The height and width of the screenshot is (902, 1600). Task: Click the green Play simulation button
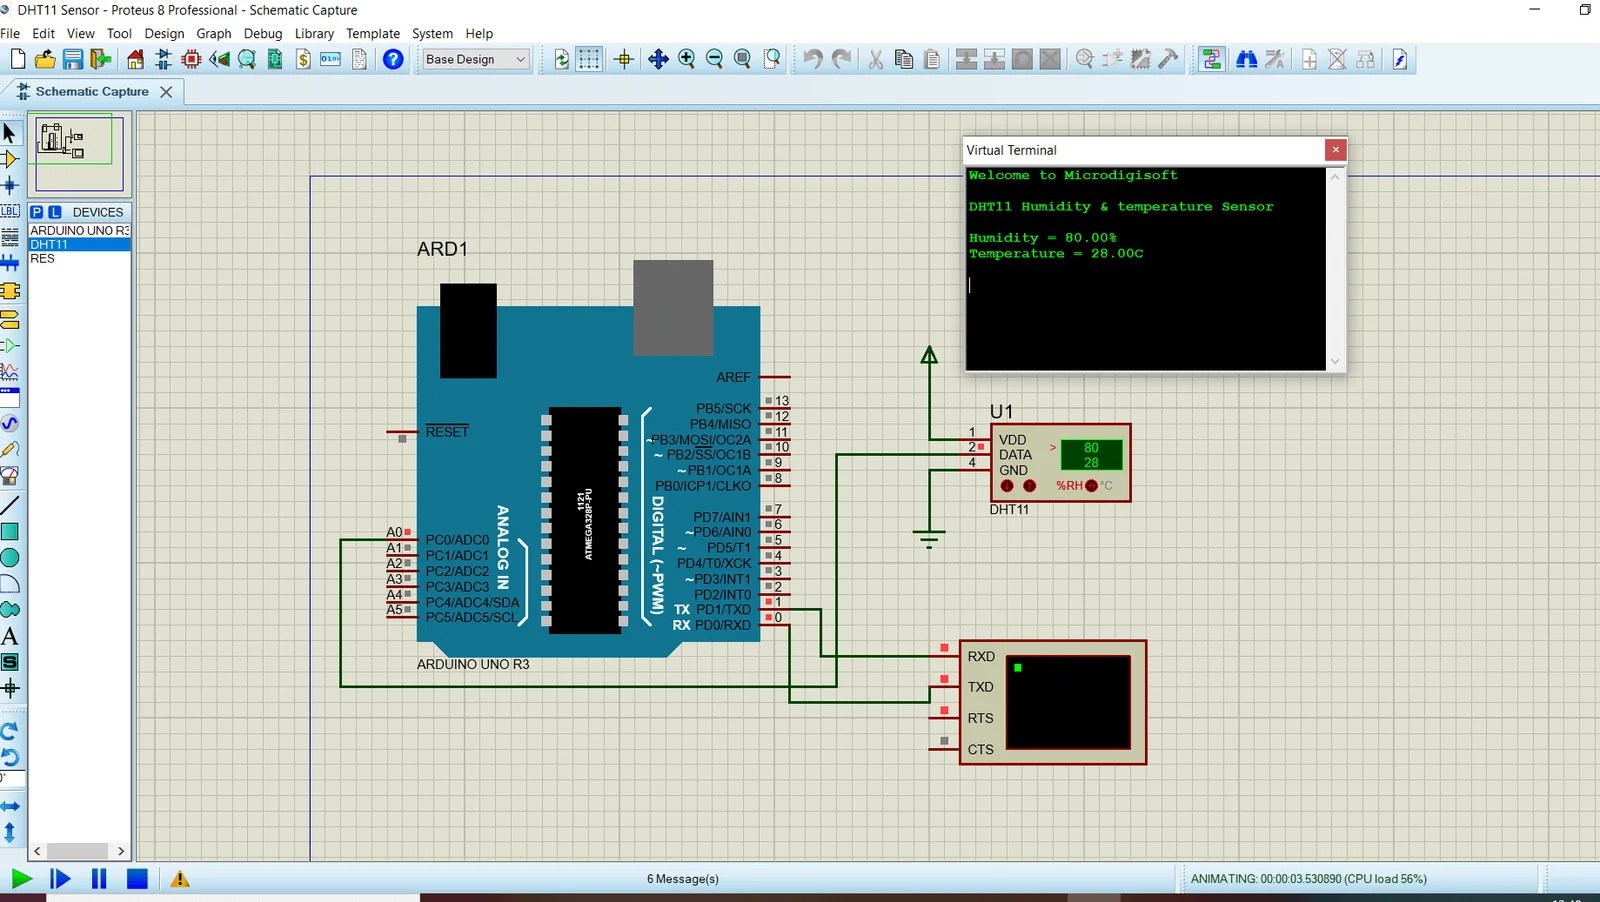click(x=21, y=879)
